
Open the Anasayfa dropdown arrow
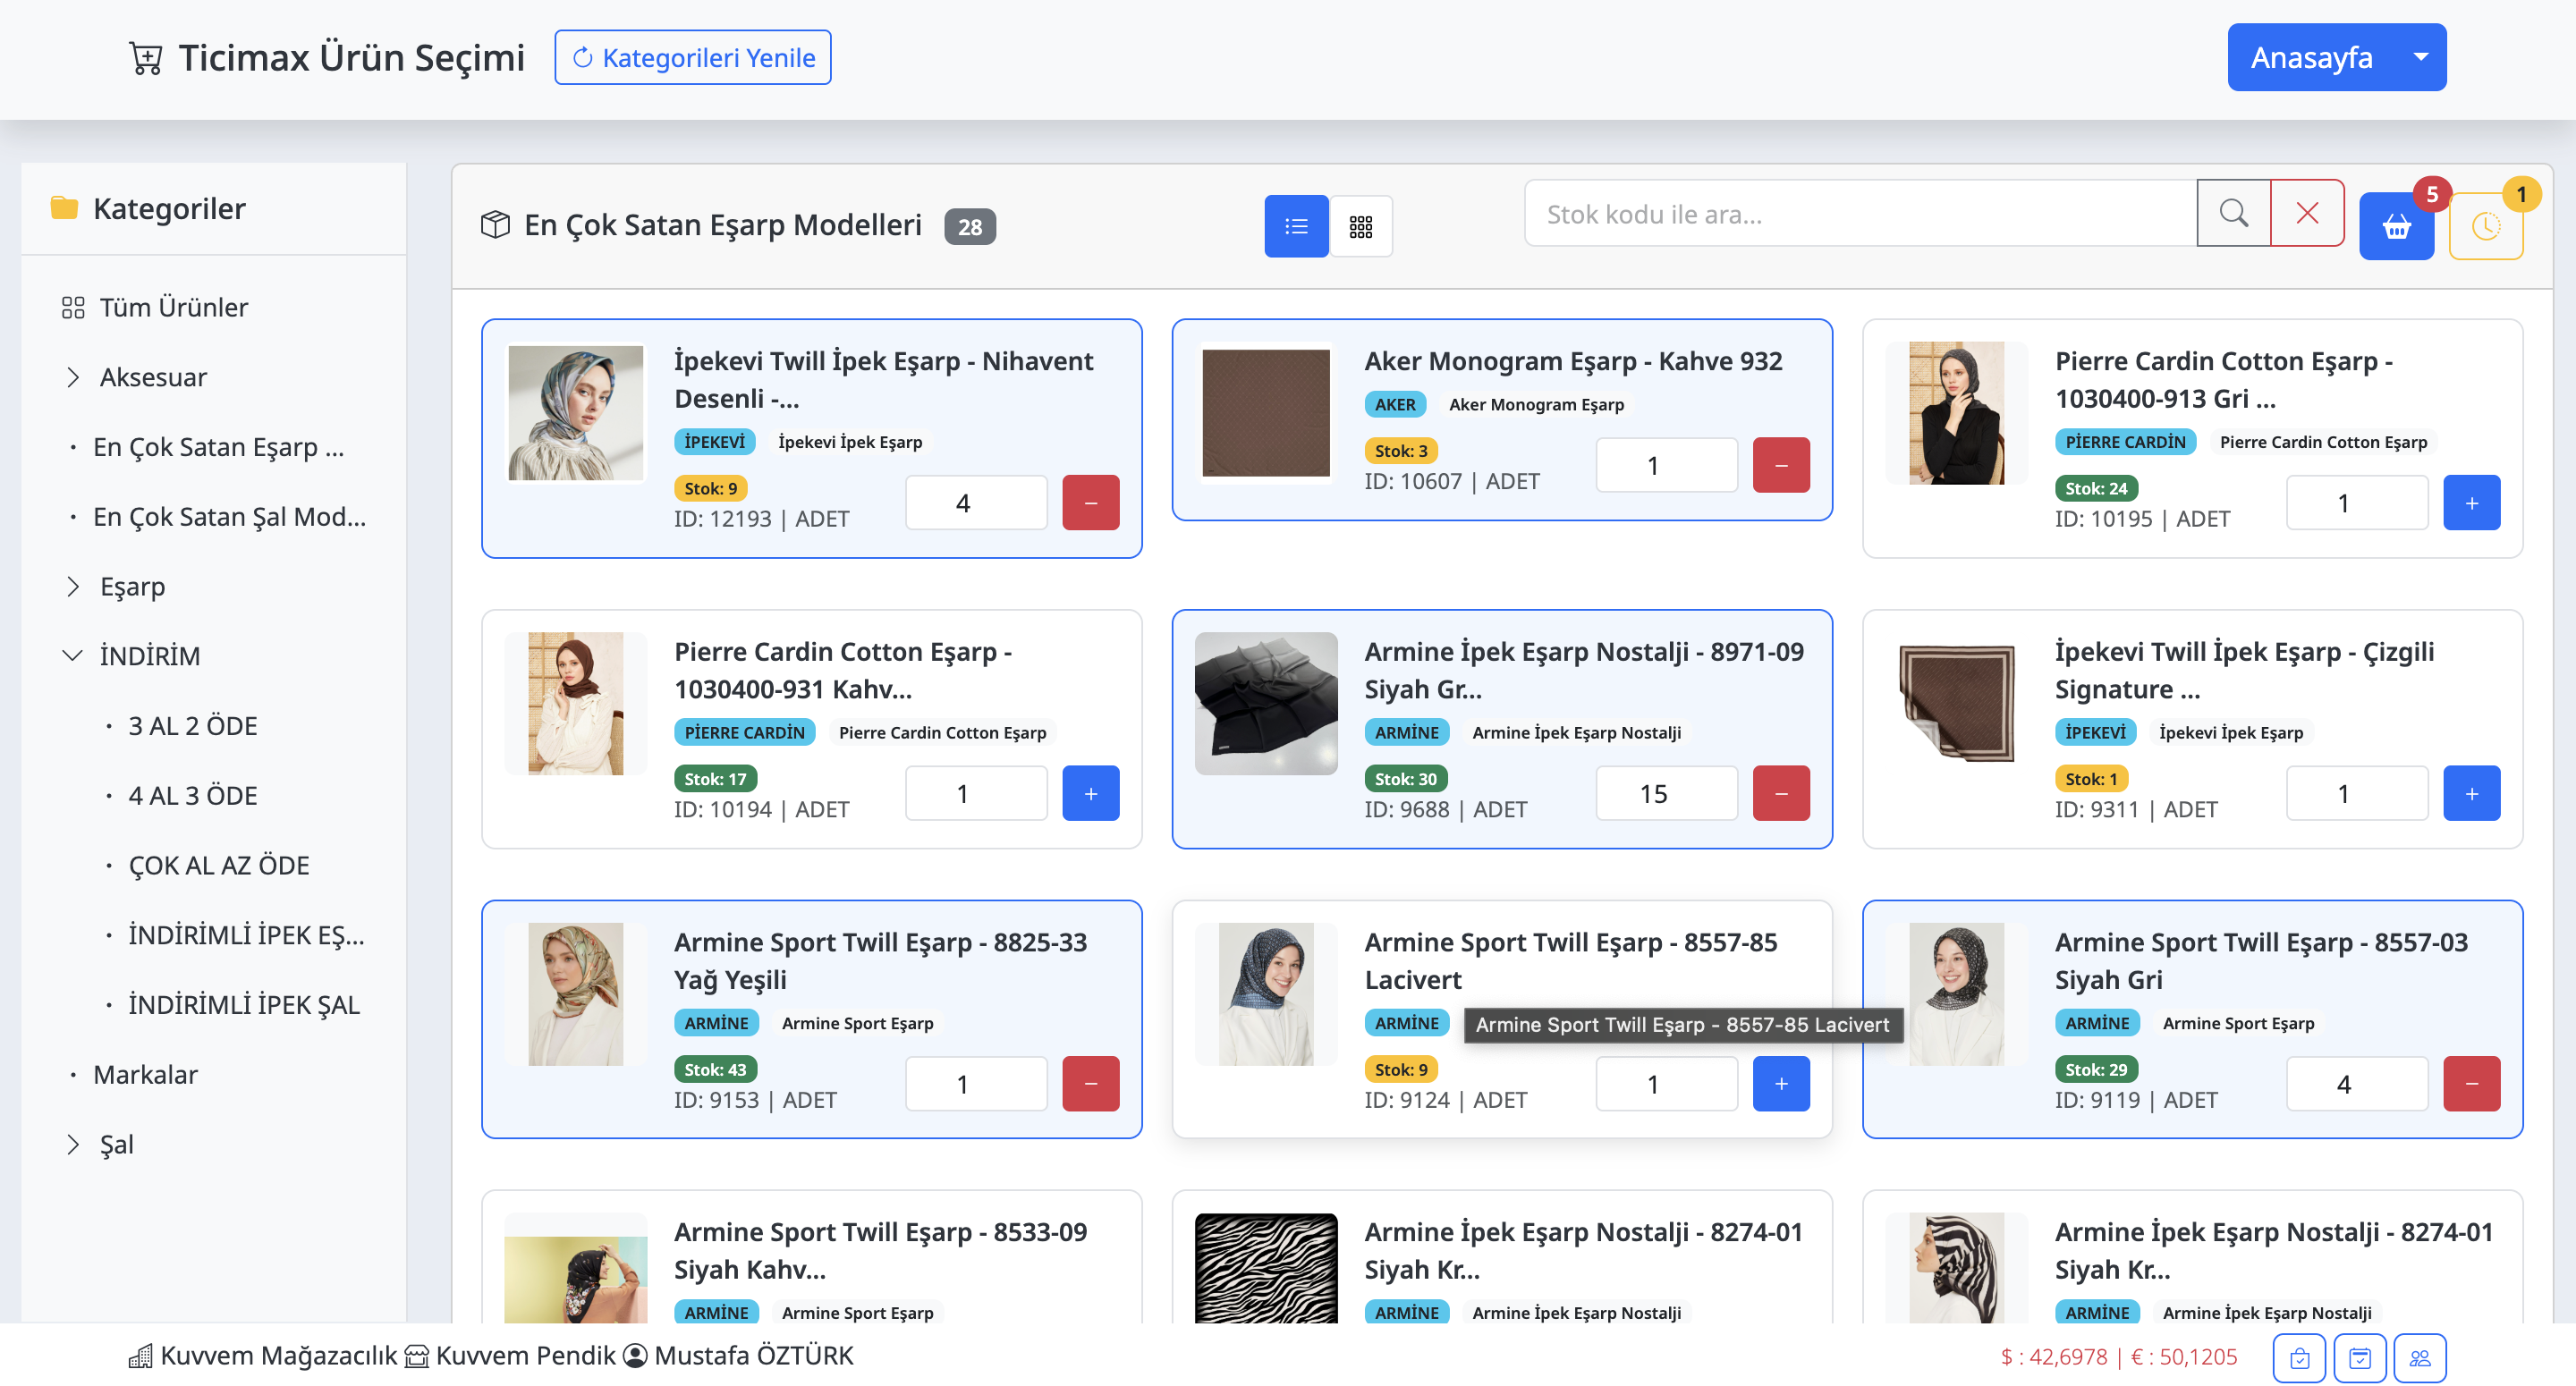(x=2420, y=57)
